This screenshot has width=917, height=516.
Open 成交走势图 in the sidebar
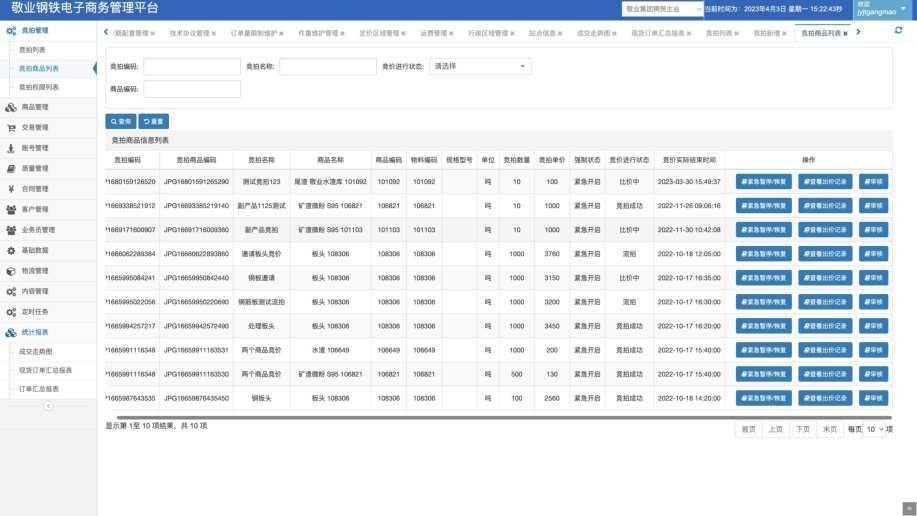(35, 352)
